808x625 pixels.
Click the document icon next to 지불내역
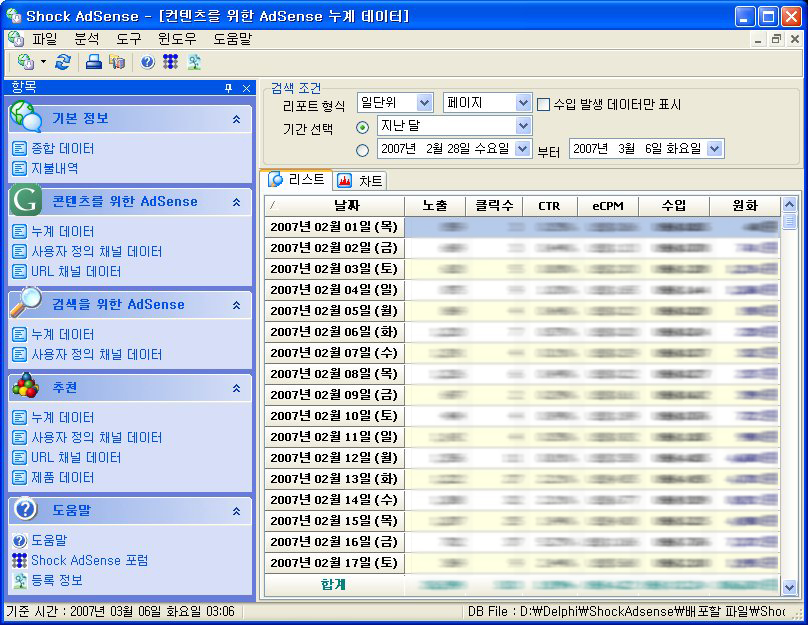pyautogui.click(x=19, y=168)
